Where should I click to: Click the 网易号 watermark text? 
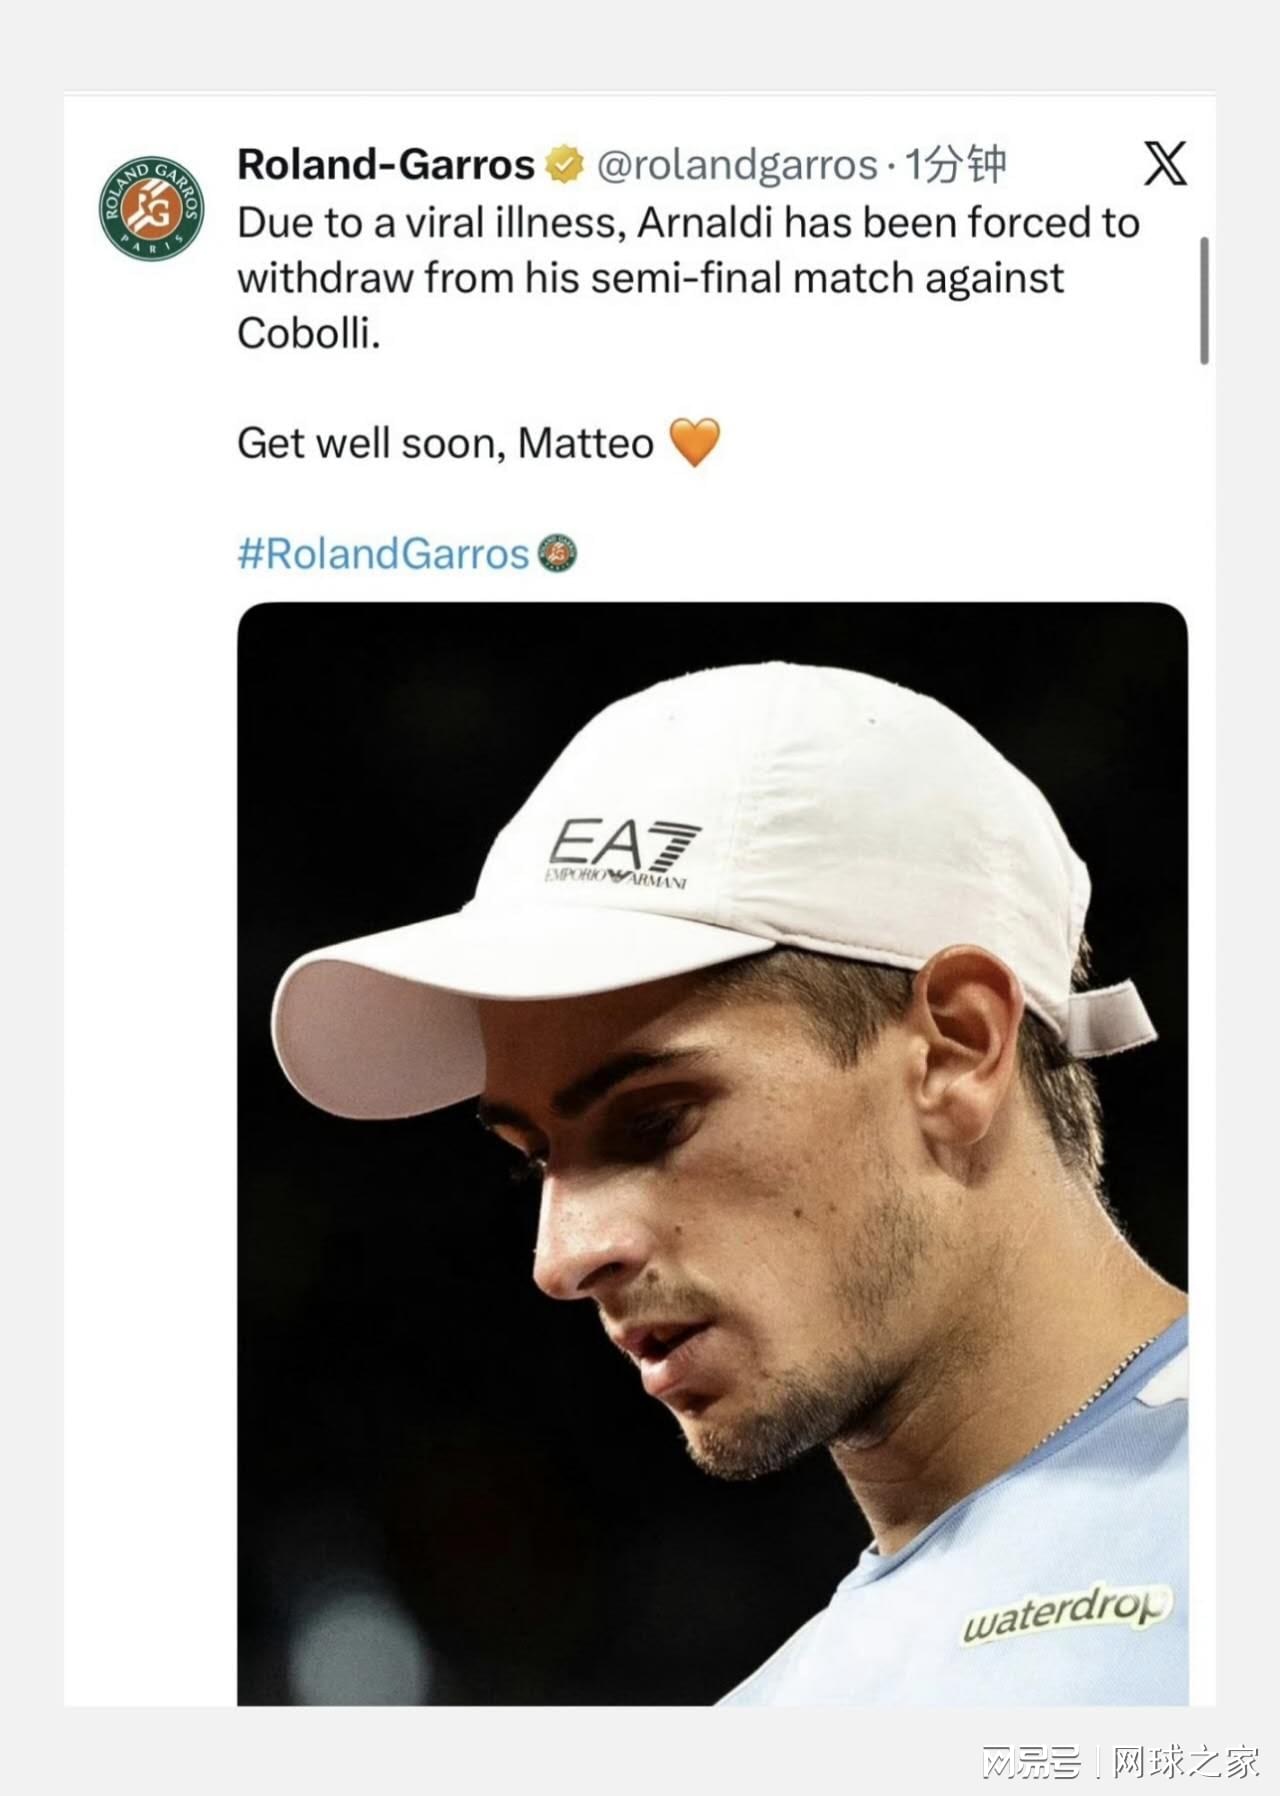click(x=1031, y=1761)
